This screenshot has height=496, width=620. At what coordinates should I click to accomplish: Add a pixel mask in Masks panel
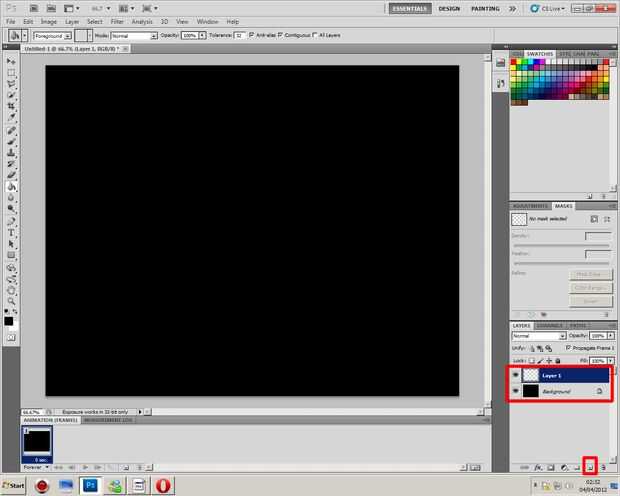594,219
